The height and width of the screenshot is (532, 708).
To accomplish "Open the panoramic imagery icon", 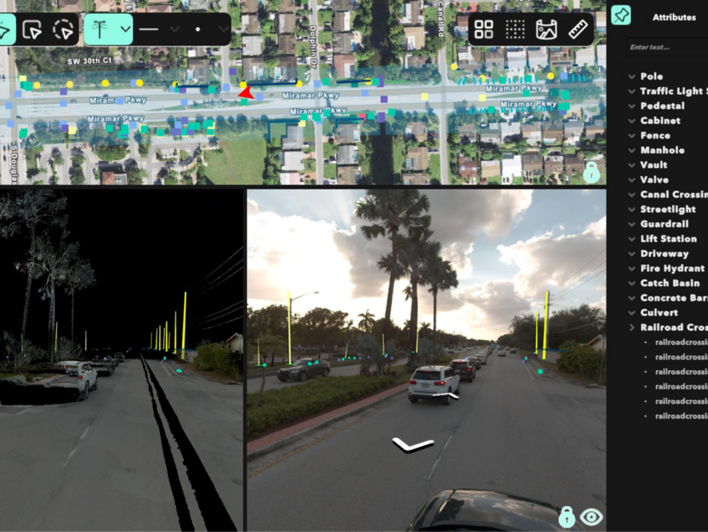I will (x=546, y=30).
